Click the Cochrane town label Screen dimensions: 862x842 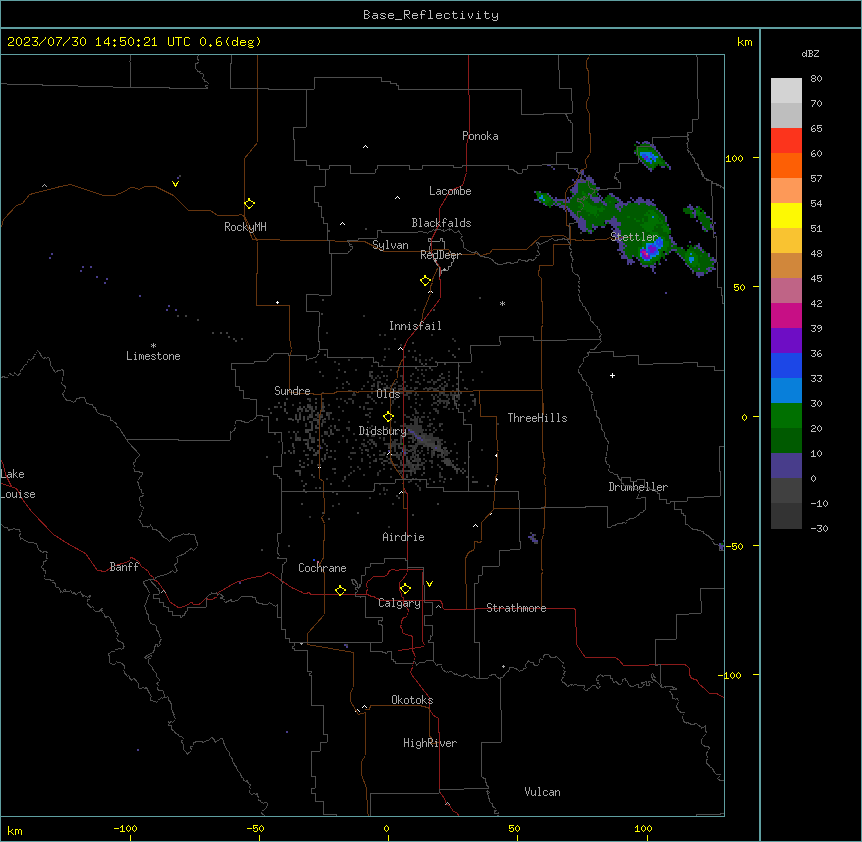[322, 568]
